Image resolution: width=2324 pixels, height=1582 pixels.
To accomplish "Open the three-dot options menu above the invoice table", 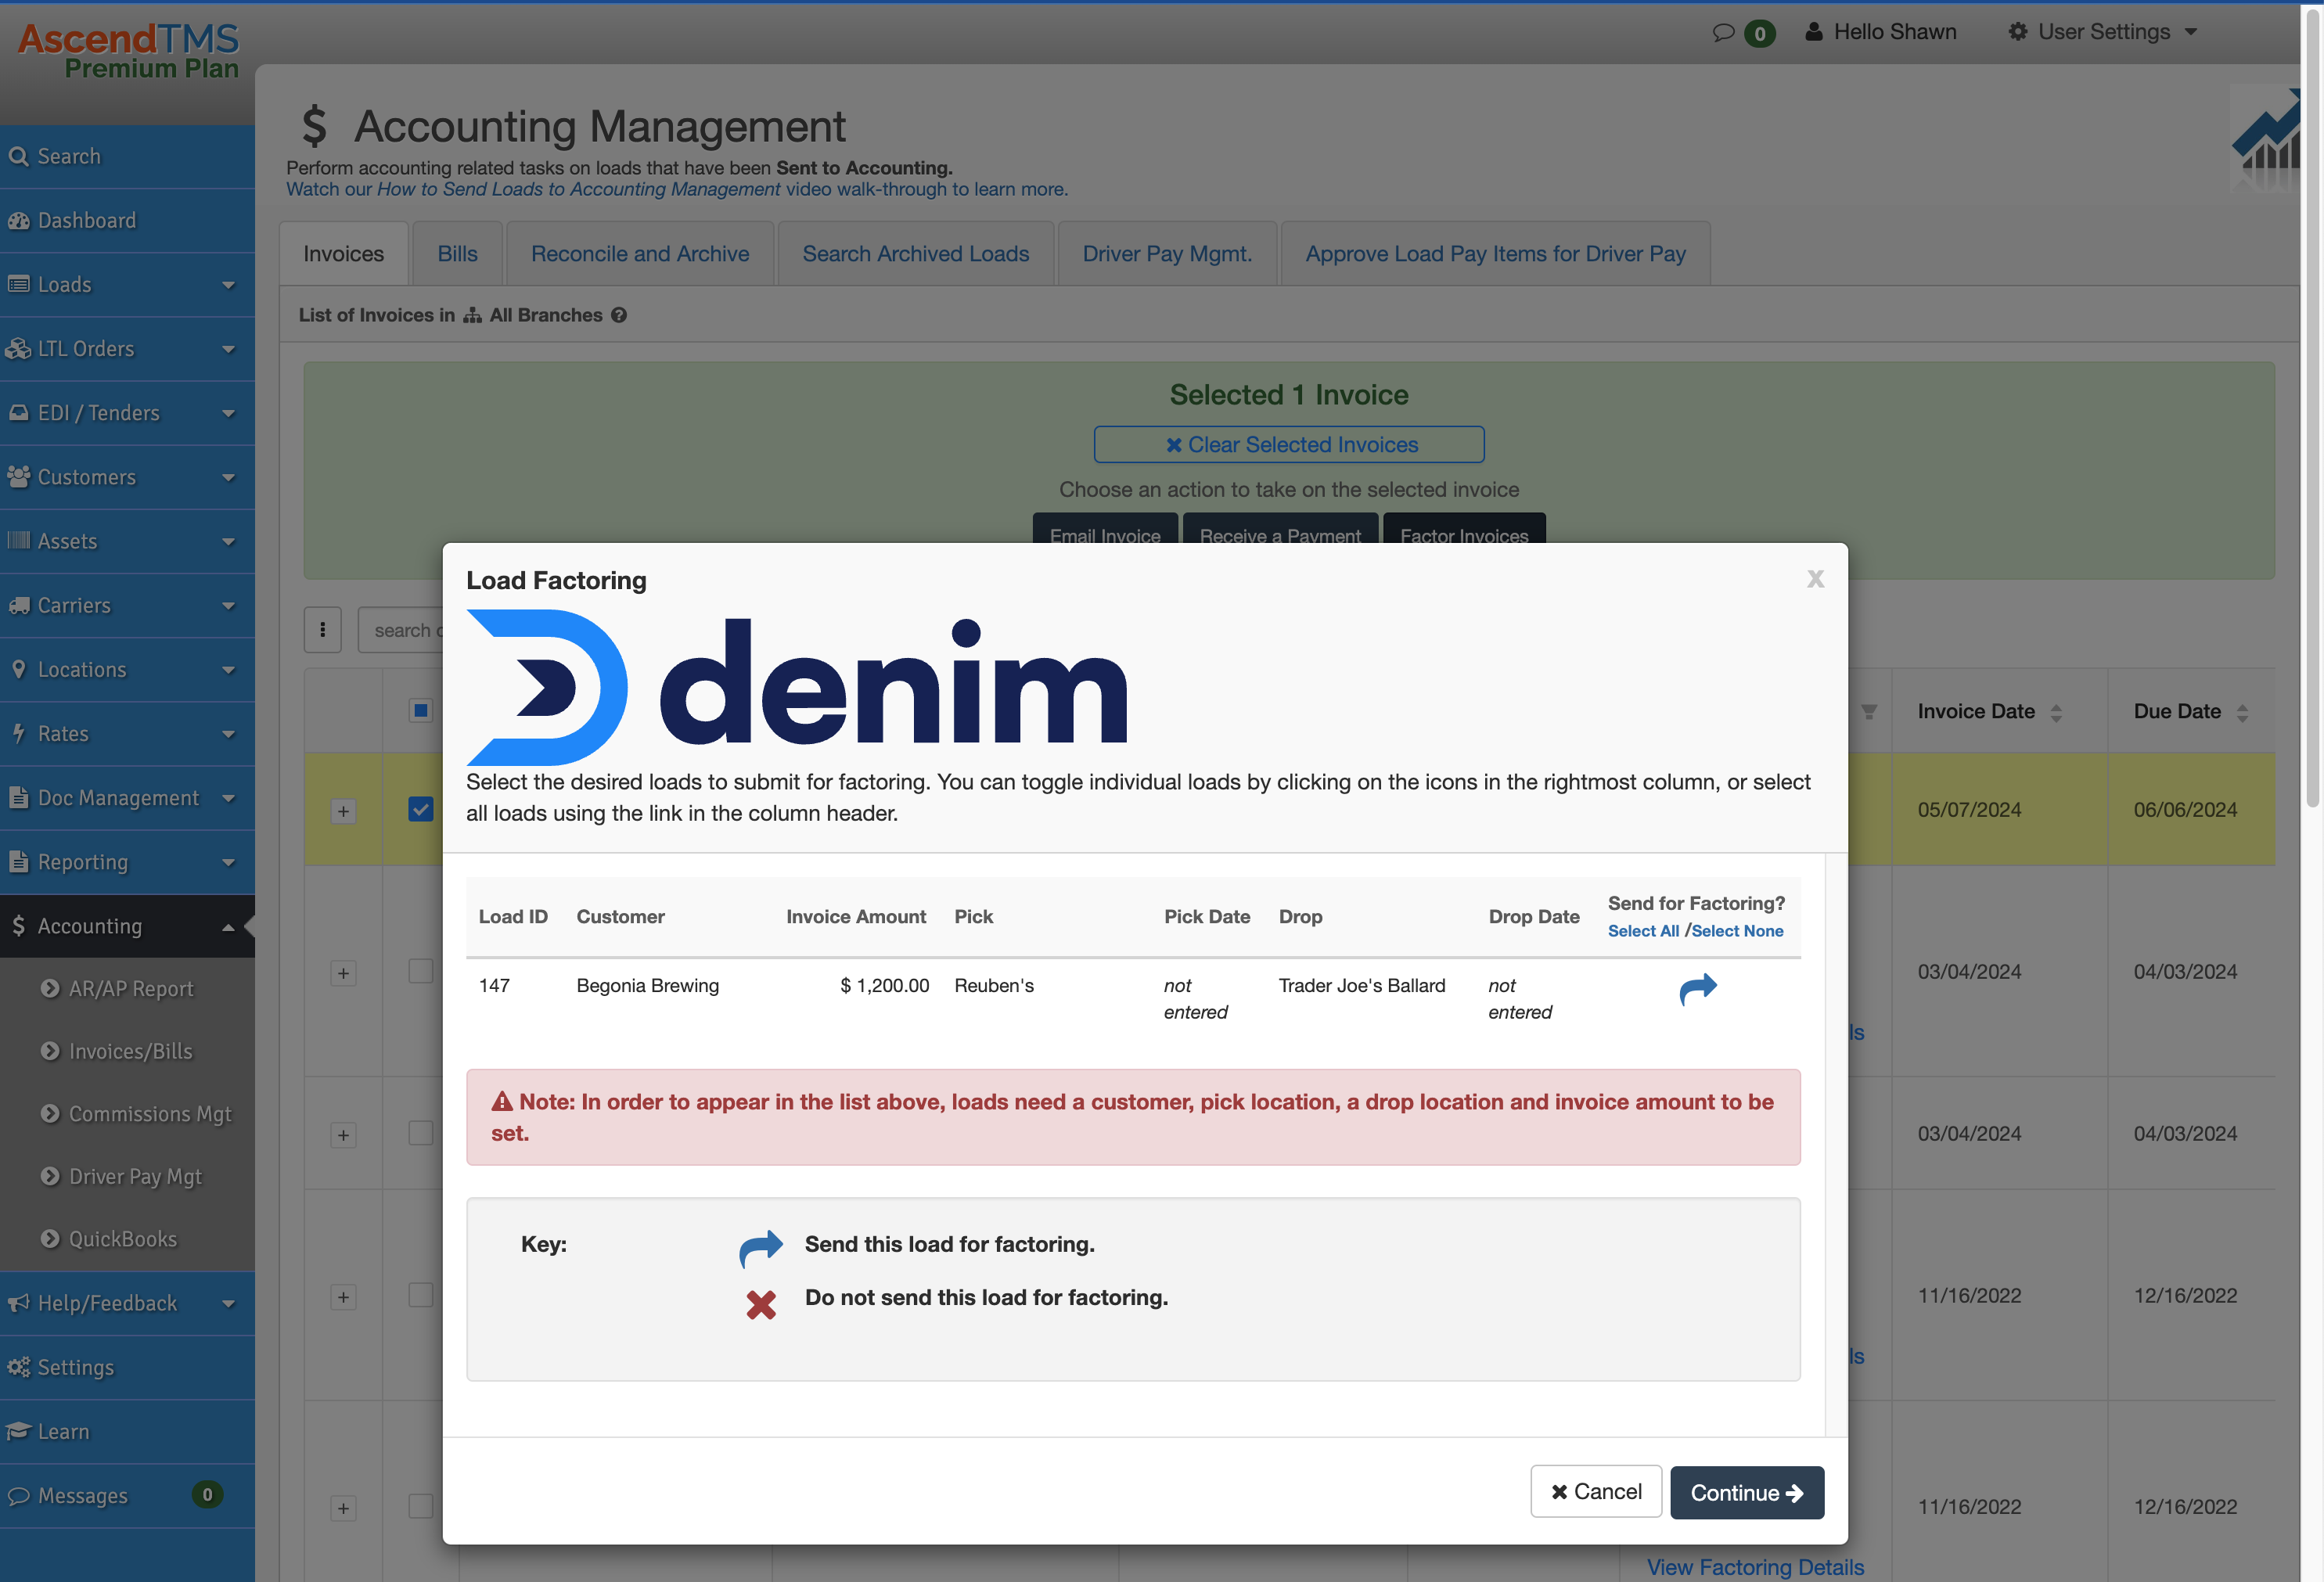I will coord(322,630).
